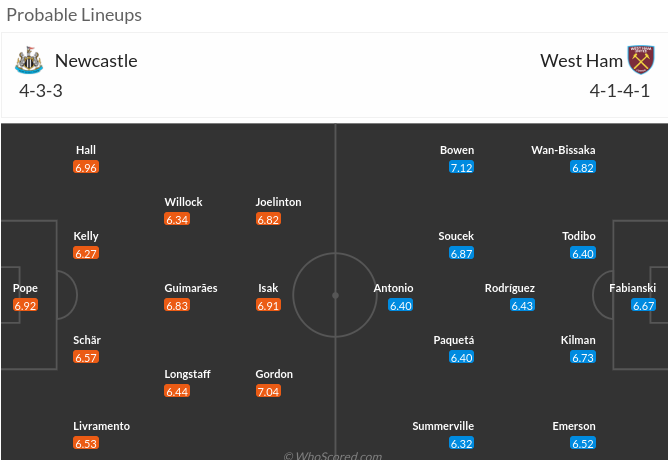
Task: Click Kilman's 6.73 rating badge
Action: coord(583,357)
